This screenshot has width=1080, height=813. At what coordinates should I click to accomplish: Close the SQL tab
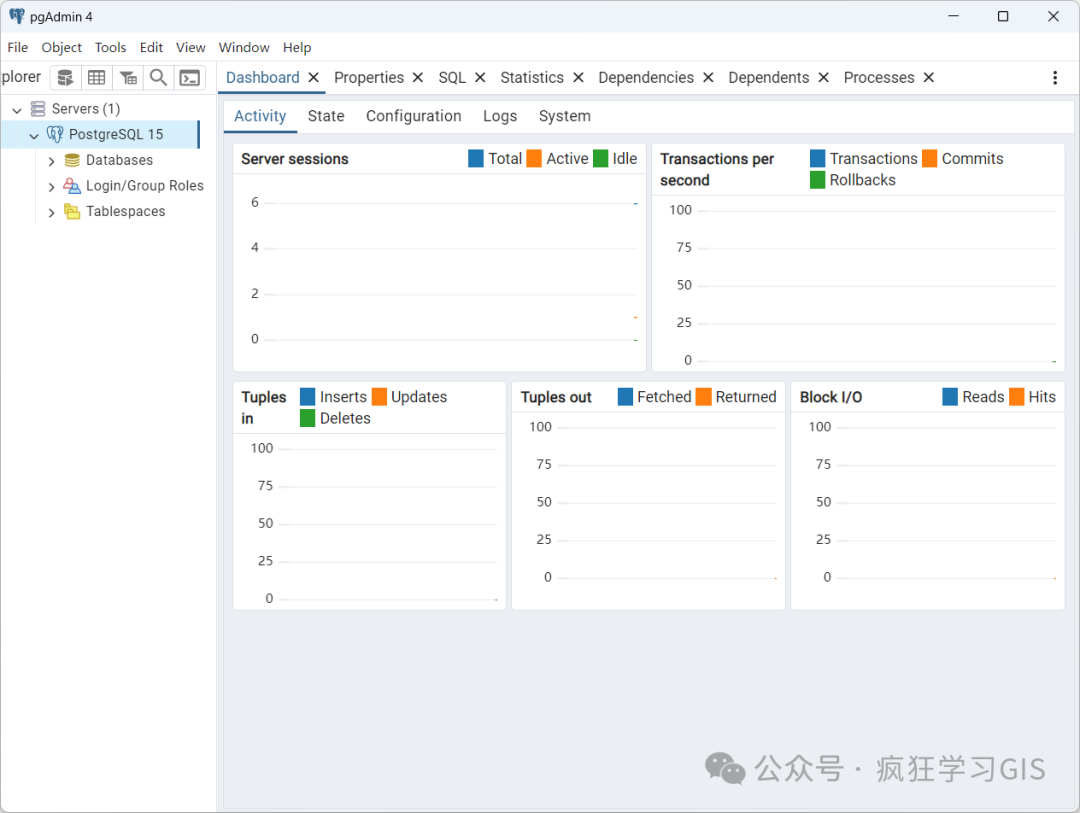click(x=480, y=77)
